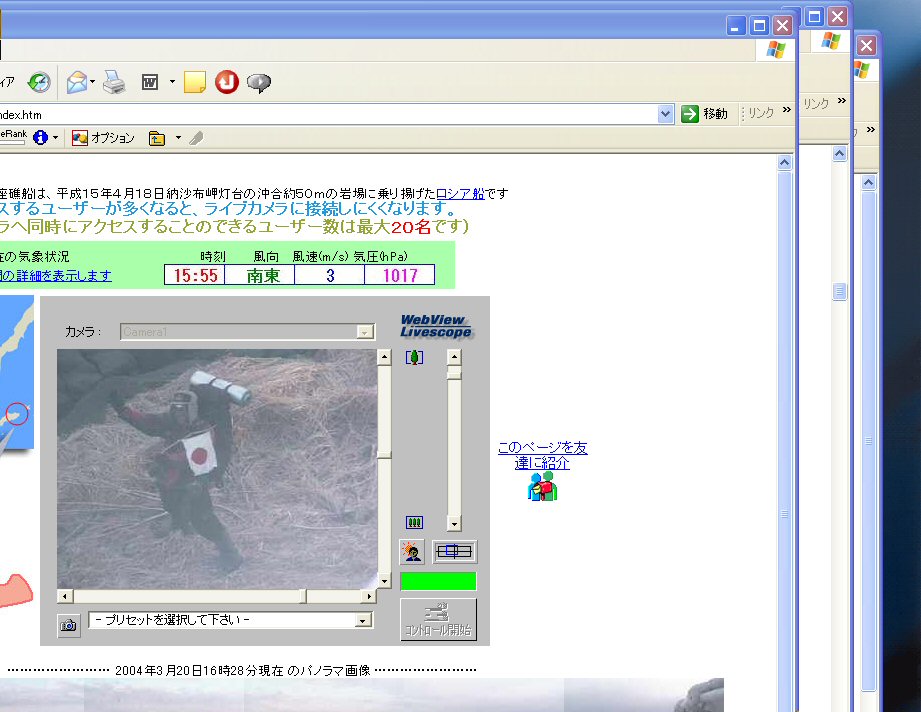Click the blue page info icon
Viewport: 921px width, 712px height.
[x=40, y=138]
